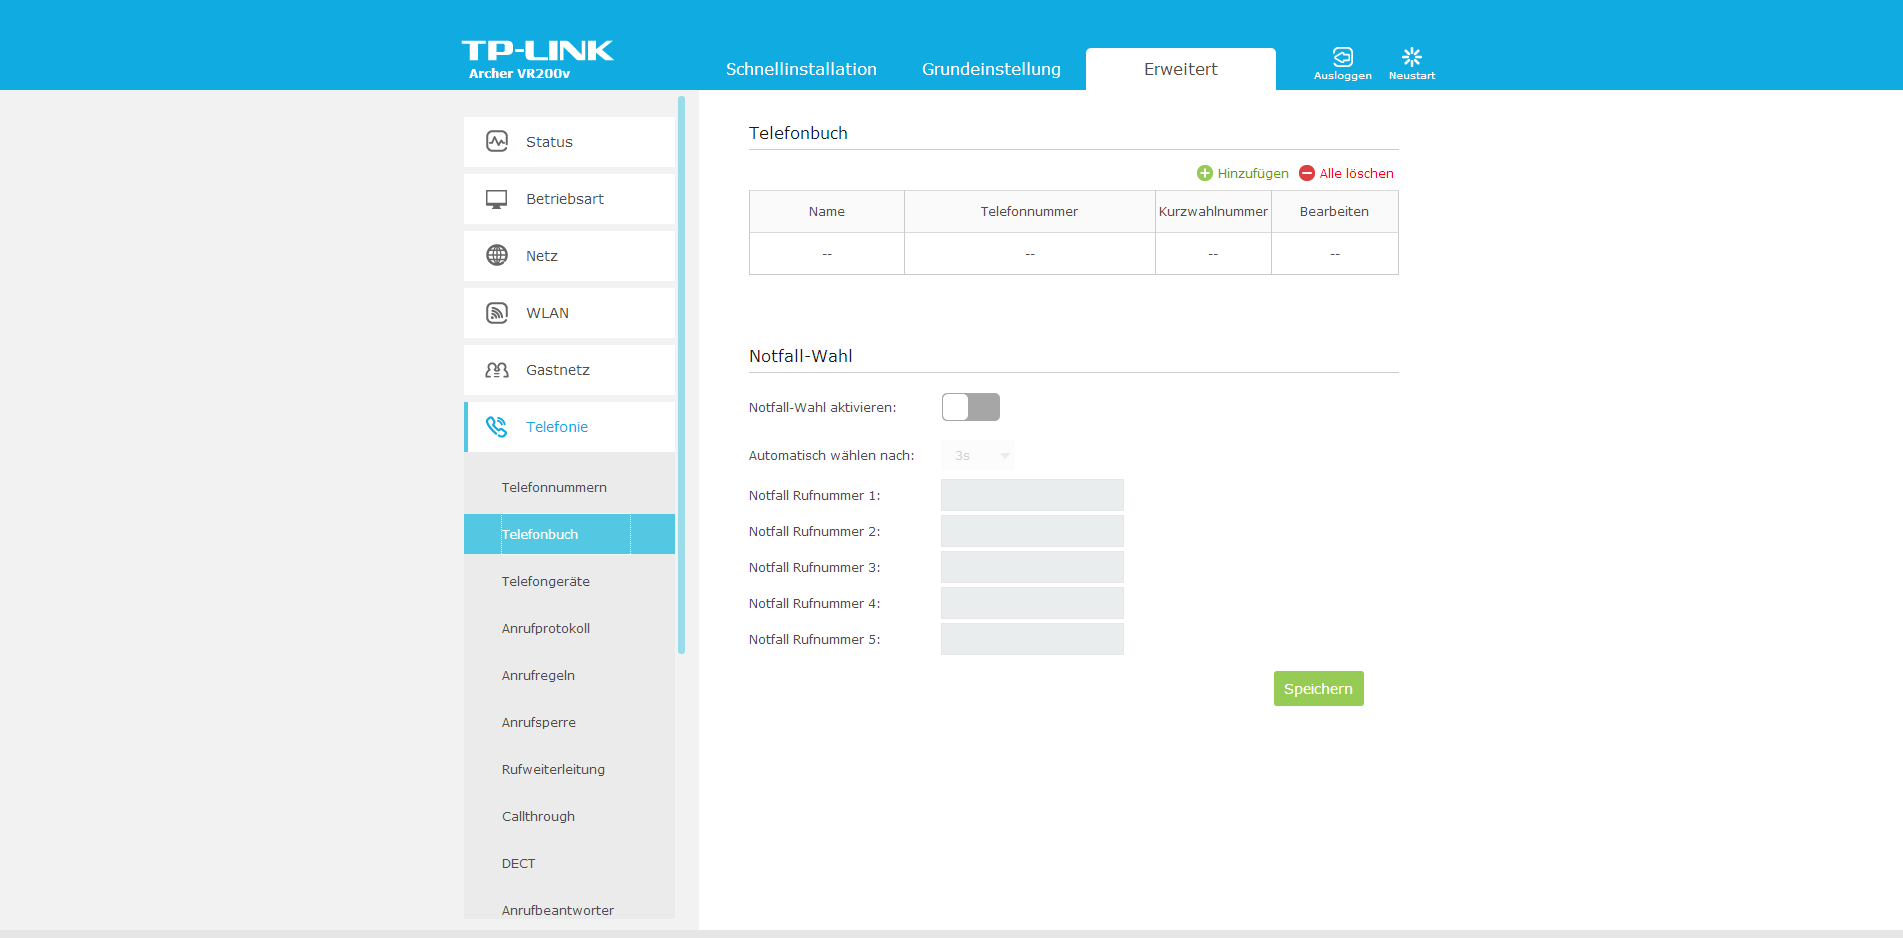This screenshot has width=1903, height=938.
Task: Click the Notfall Rufnummer 1 field
Action: 1032,495
